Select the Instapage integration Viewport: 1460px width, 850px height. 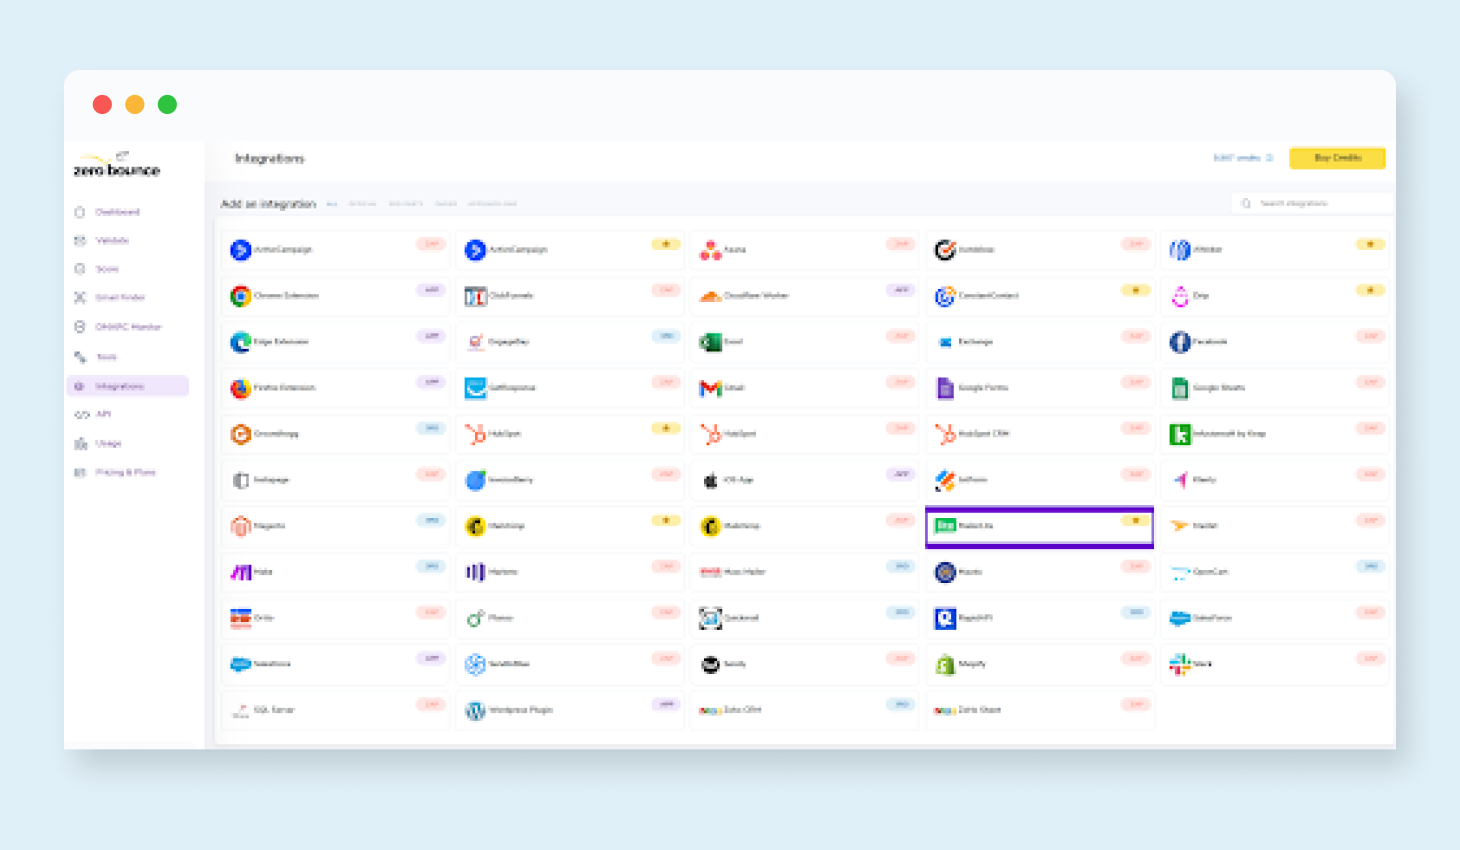333,480
